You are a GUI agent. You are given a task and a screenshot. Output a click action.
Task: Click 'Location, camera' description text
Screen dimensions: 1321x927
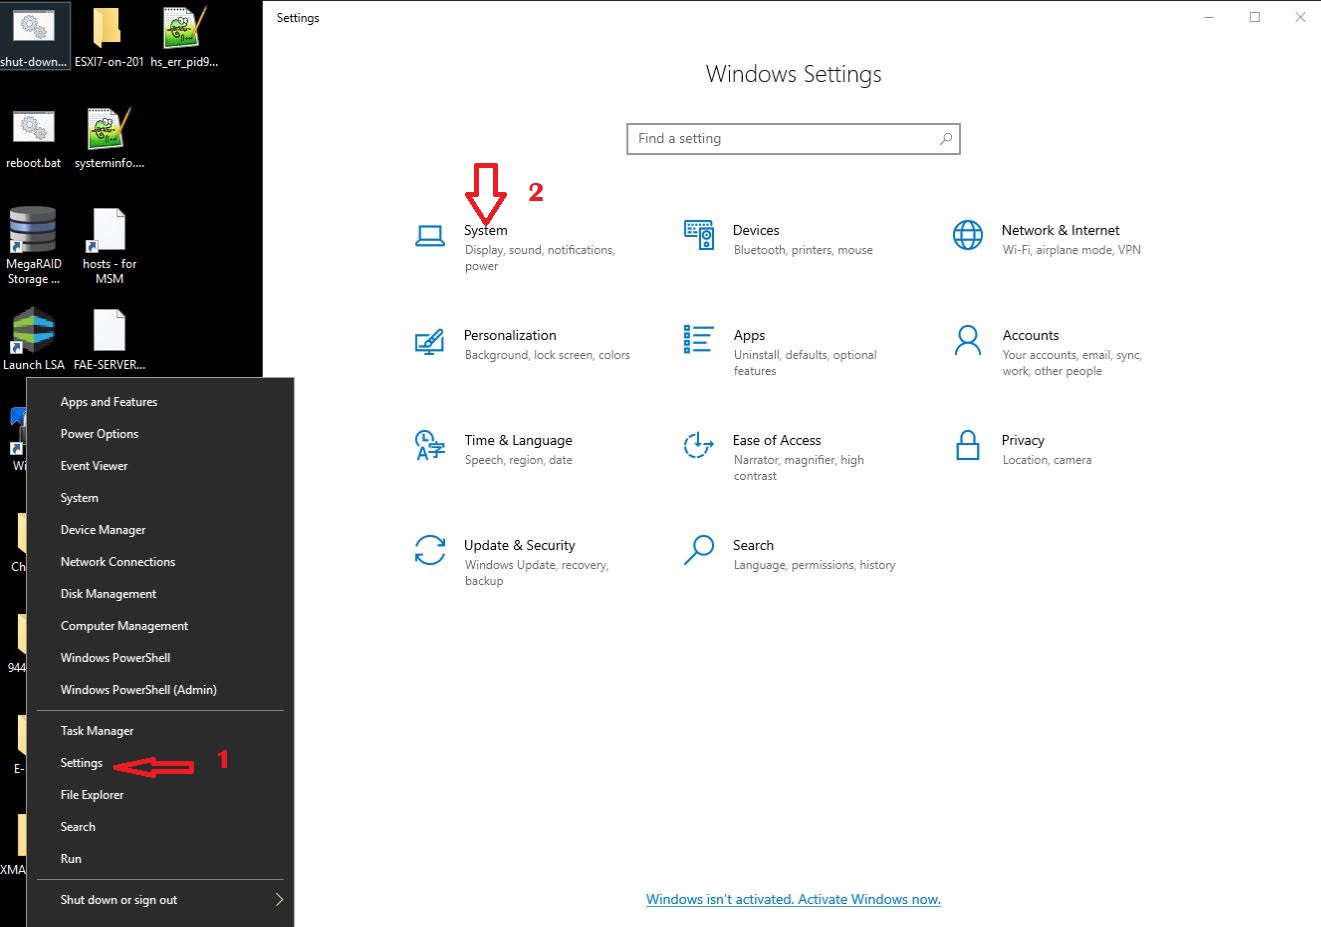1047,460
